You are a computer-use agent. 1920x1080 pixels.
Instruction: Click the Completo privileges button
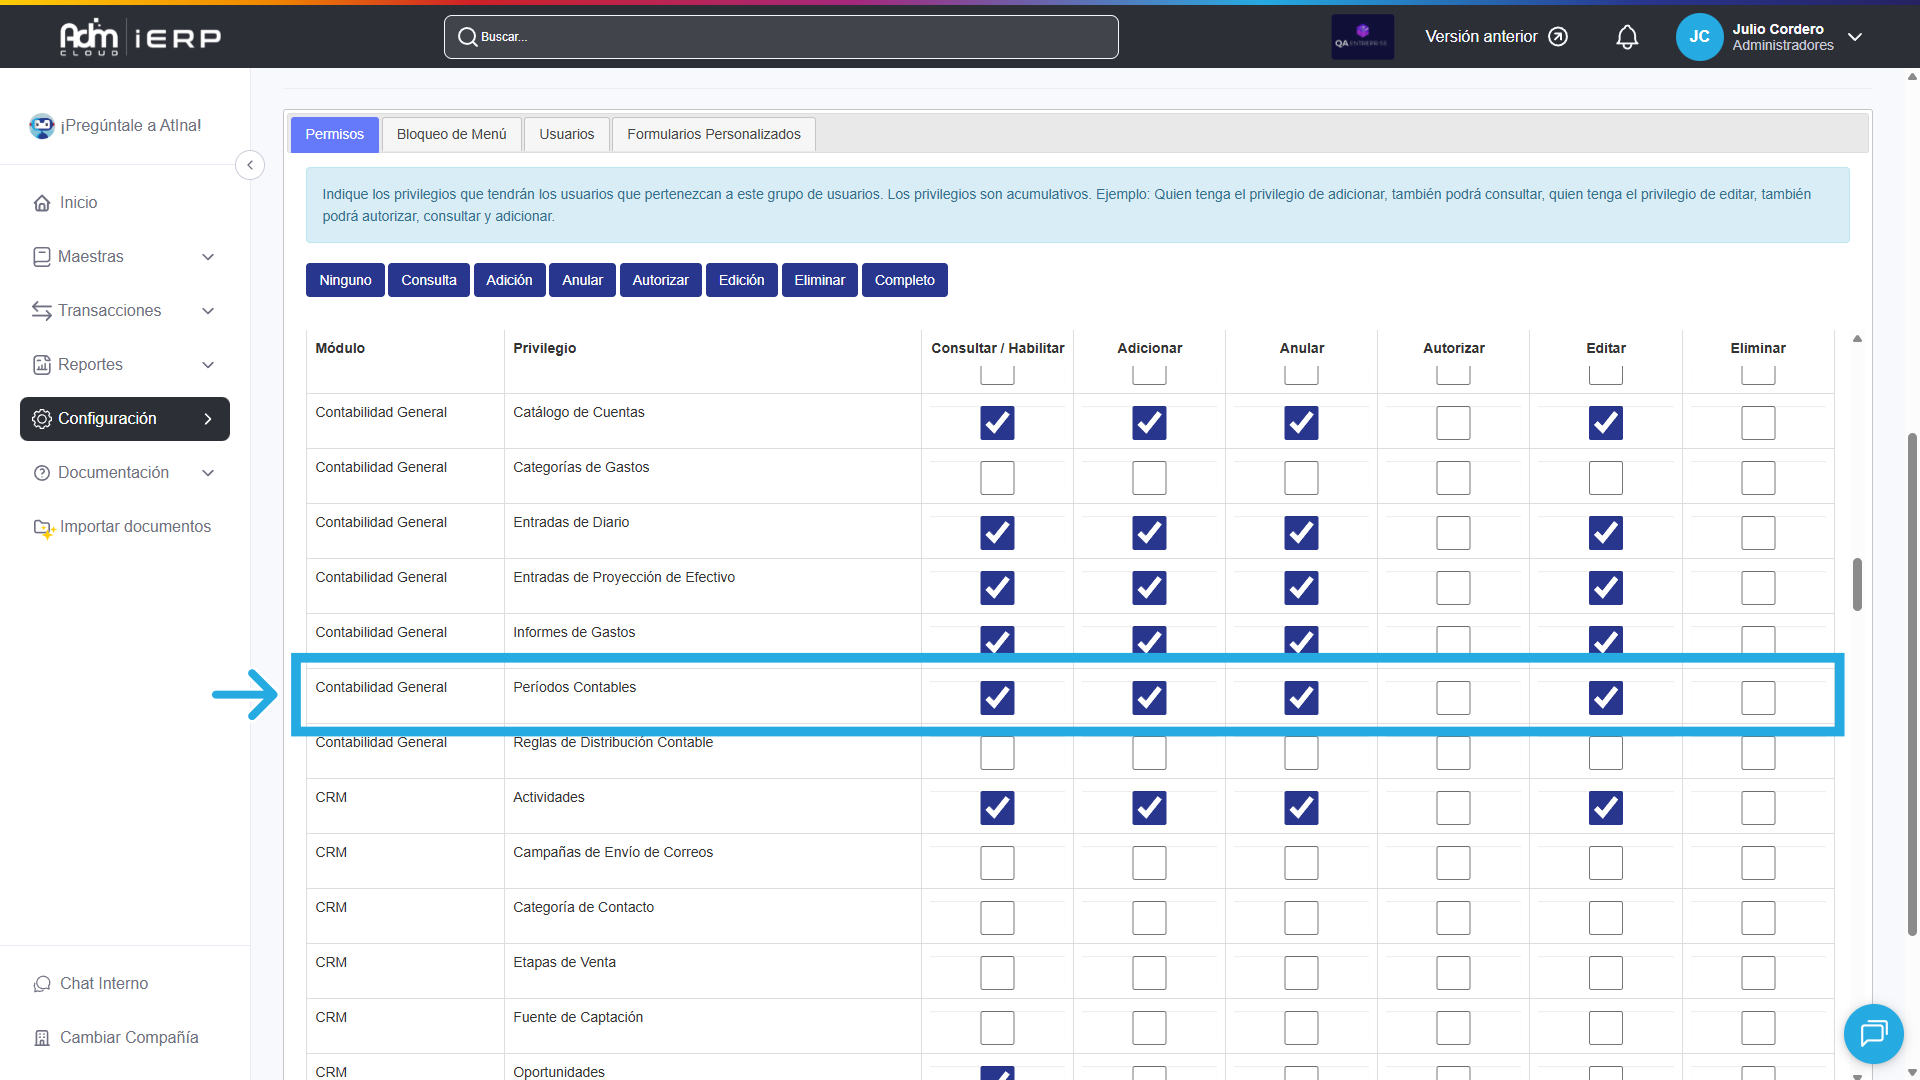(904, 280)
